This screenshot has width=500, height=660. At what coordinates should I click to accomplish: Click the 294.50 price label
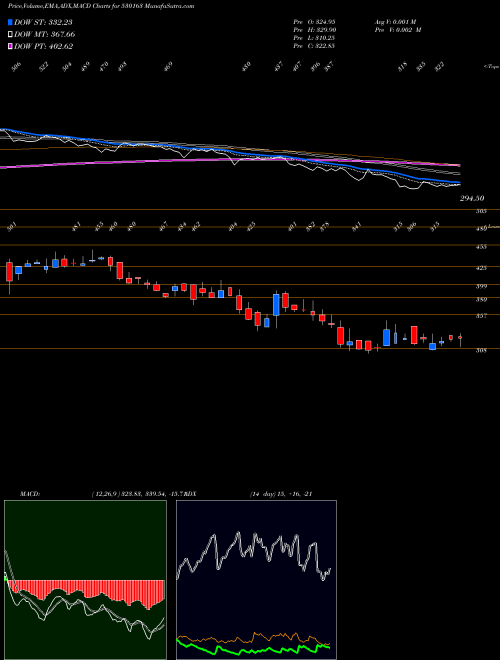coord(472,198)
